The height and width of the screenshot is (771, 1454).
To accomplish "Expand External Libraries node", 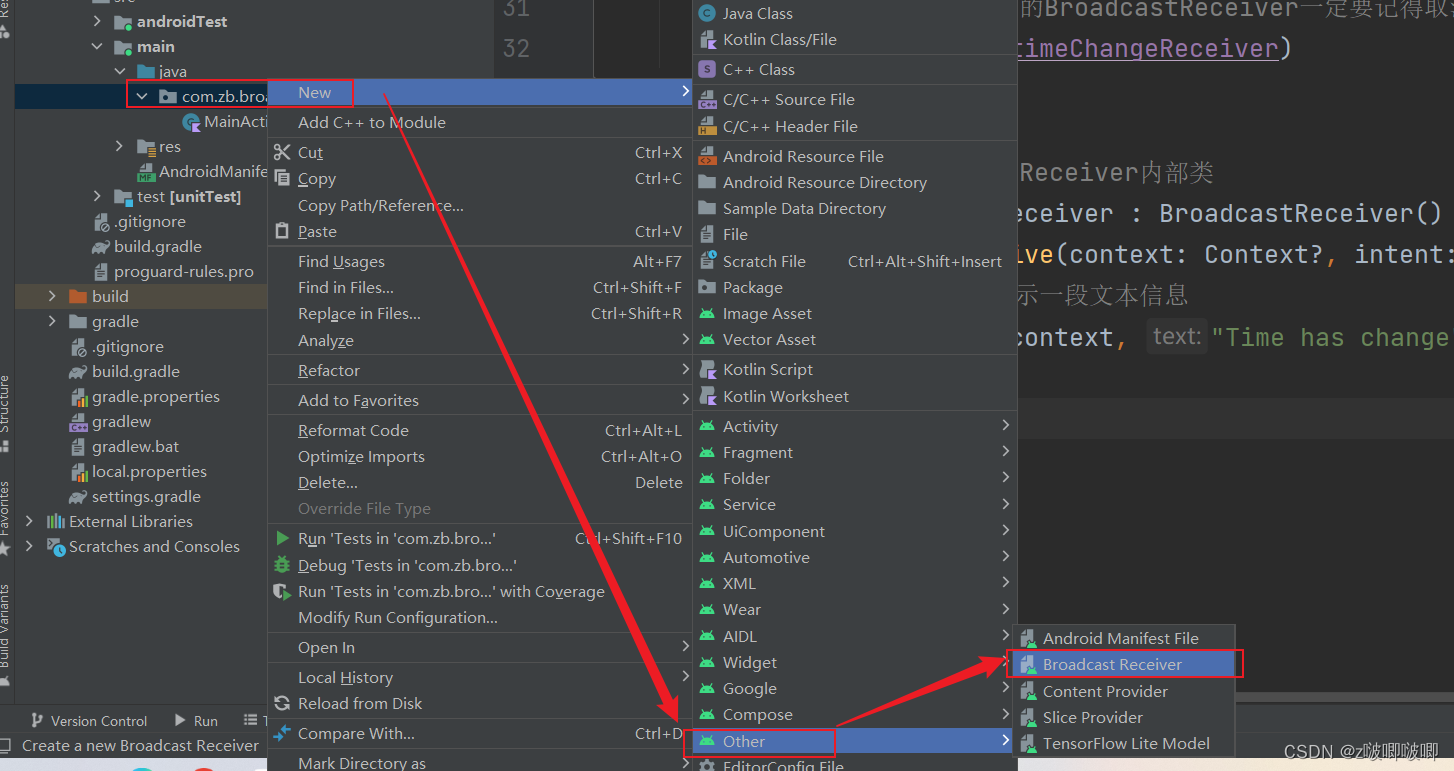I will [x=29, y=521].
